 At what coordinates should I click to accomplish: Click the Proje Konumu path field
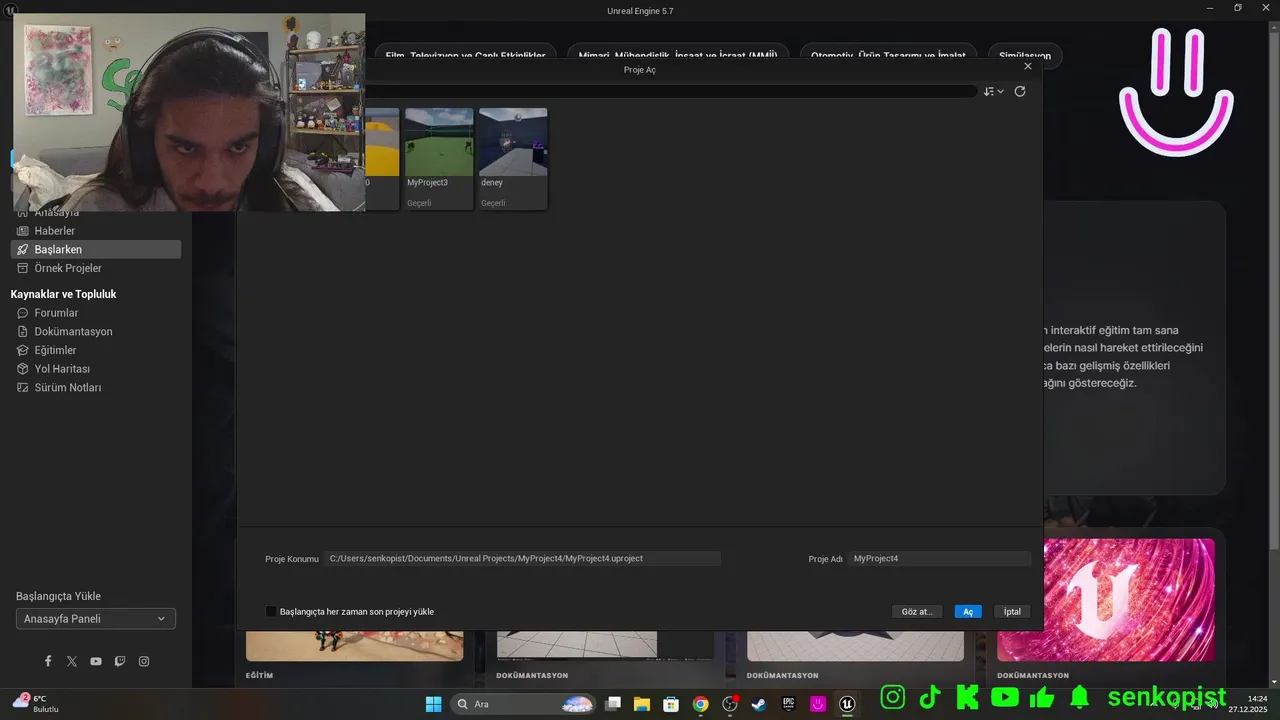[x=522, y=559]
